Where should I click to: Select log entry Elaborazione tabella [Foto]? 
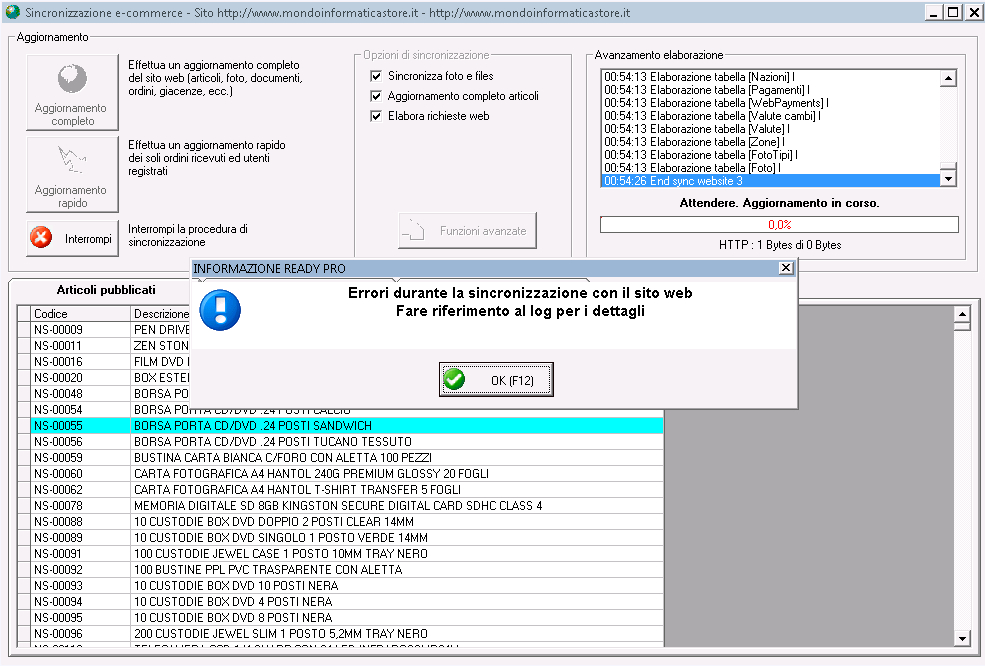771,168
